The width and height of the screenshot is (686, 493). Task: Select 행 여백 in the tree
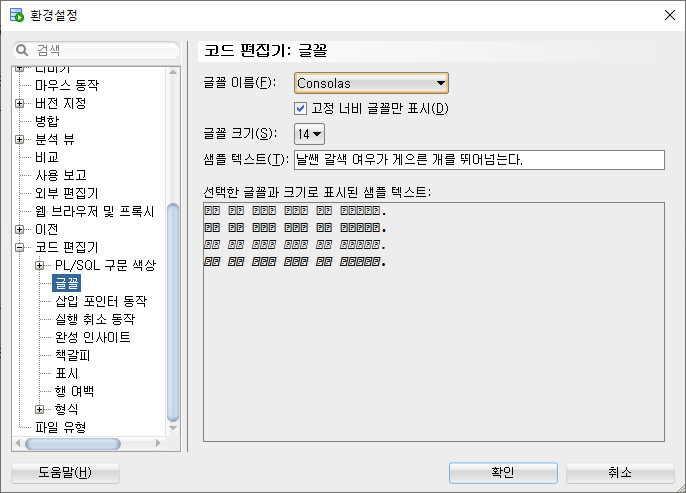[x=74, y=391]
